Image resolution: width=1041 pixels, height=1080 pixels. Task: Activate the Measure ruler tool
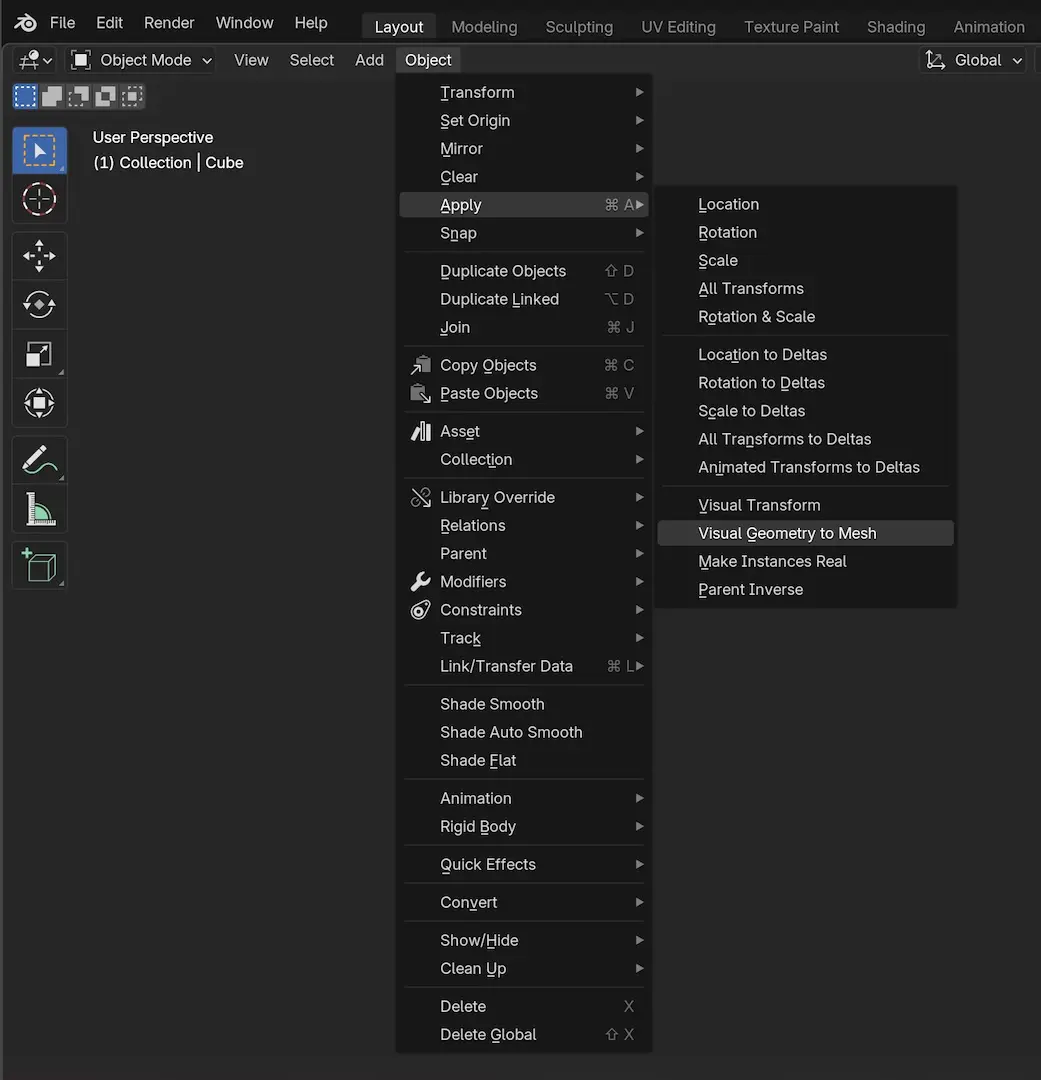coord(39,510)
